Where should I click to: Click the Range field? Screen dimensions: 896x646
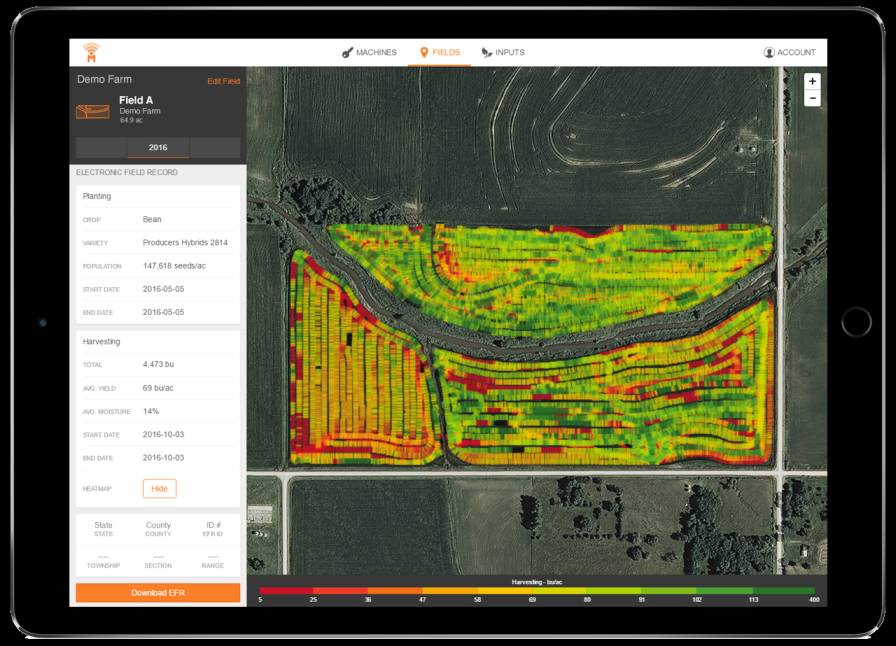tap(213, 561)
